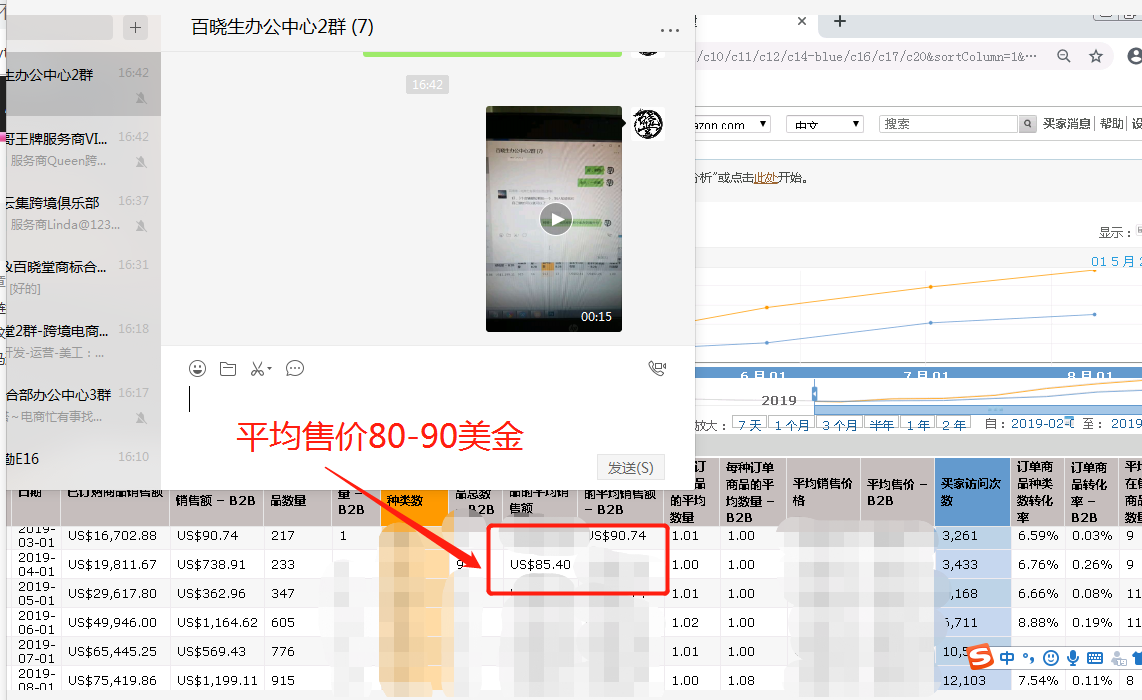Sort by the 平均销售价格 column header
Image resolution: width=1142 pixels, height=700 pixels.
click(x=822, y=492)
